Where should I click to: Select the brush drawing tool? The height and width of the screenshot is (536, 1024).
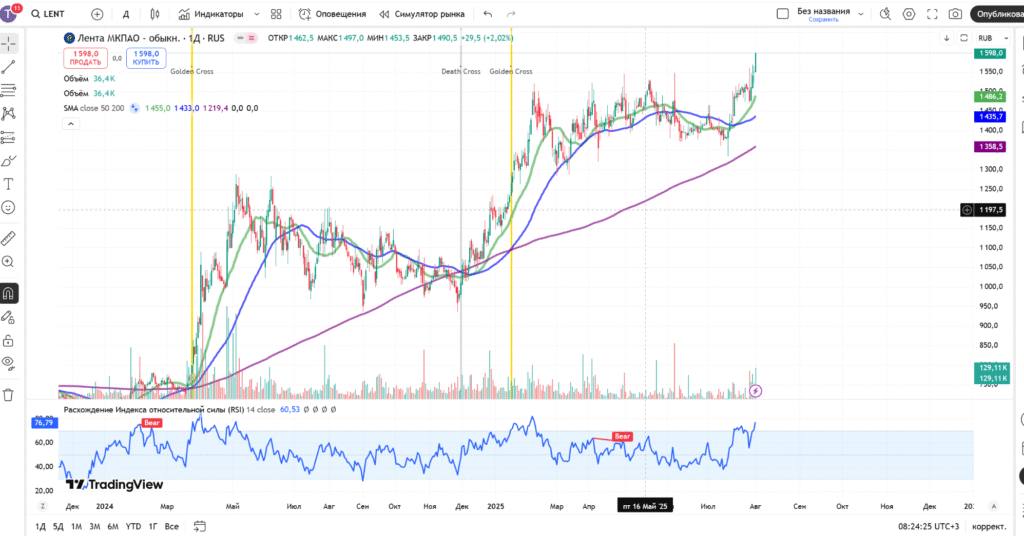[x=8, y=161]
